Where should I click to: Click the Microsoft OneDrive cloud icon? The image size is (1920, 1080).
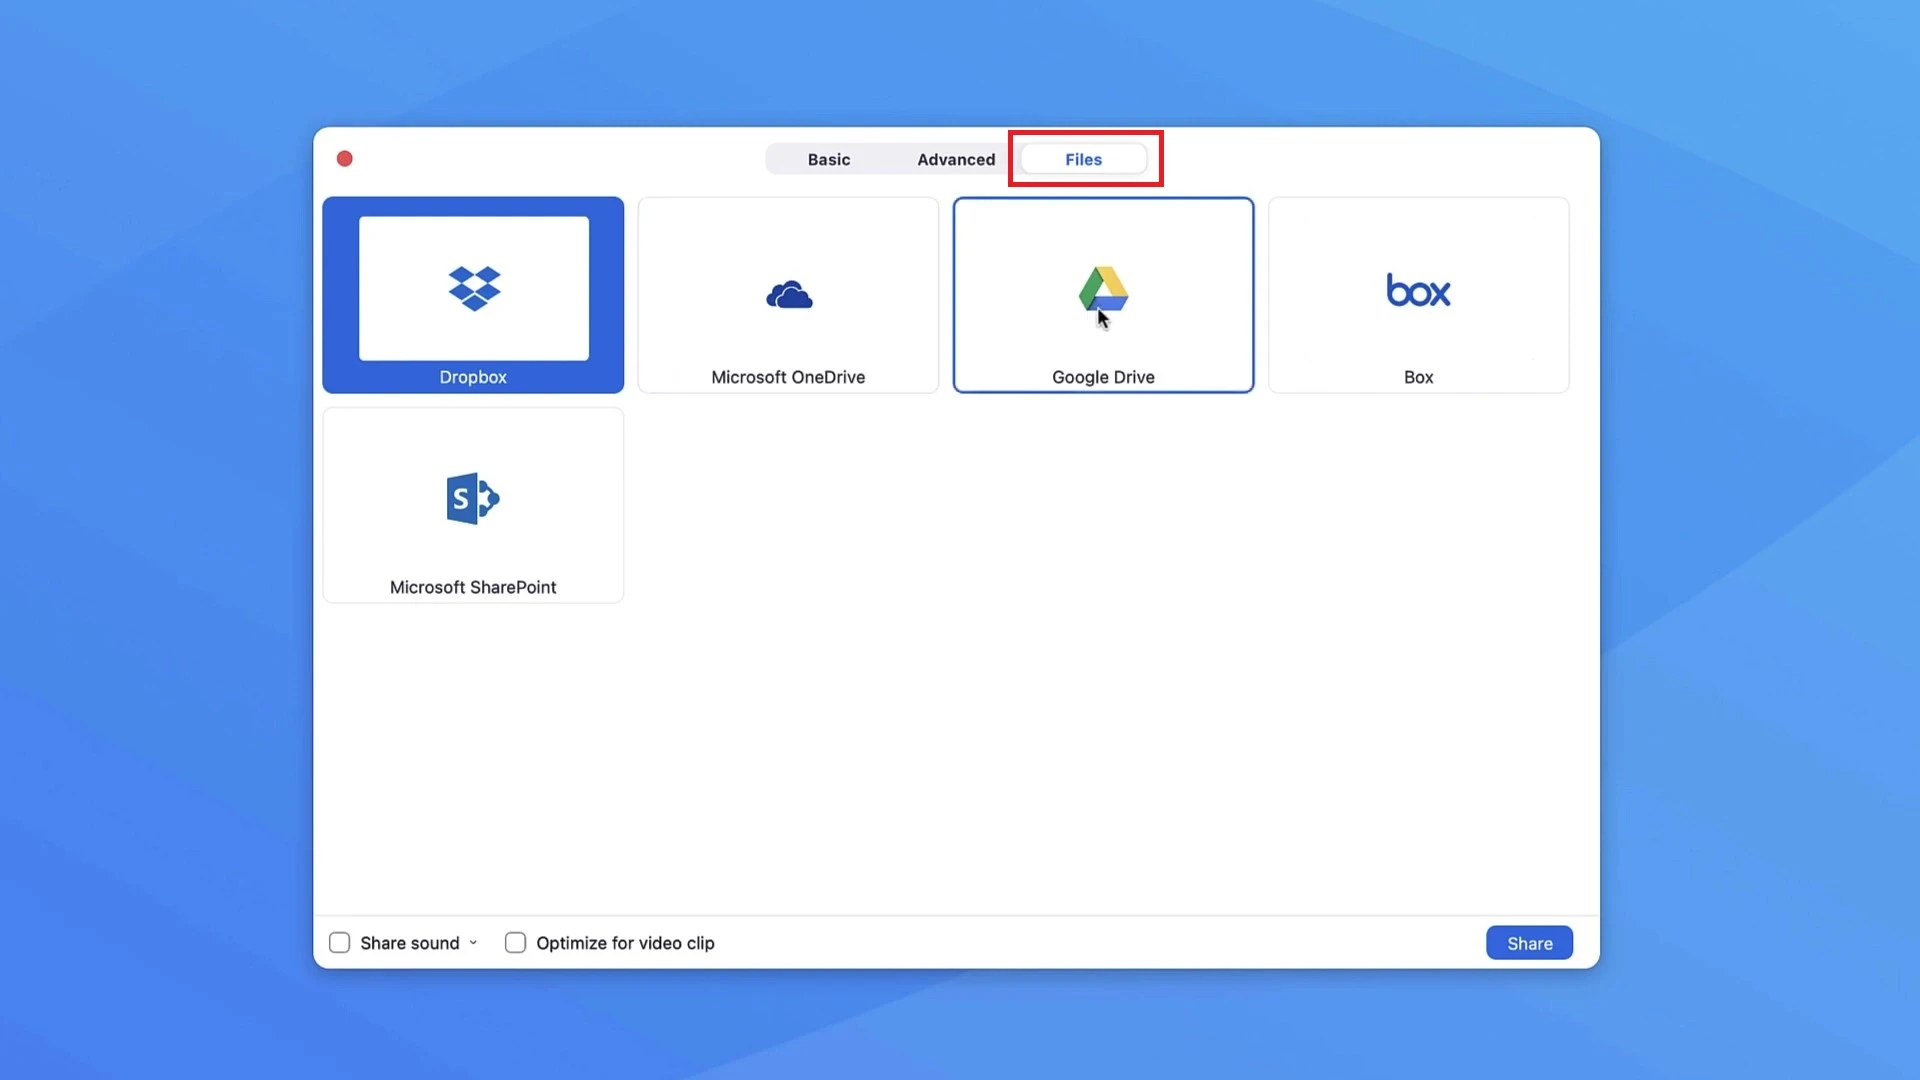pos(789,295)
